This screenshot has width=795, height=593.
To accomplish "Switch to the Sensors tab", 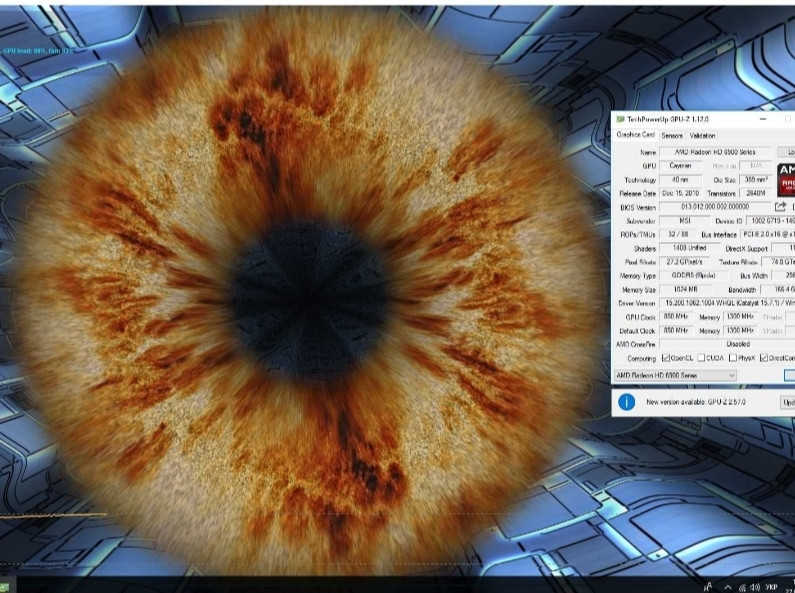I will pyautogui.click(x=672, y=135).
